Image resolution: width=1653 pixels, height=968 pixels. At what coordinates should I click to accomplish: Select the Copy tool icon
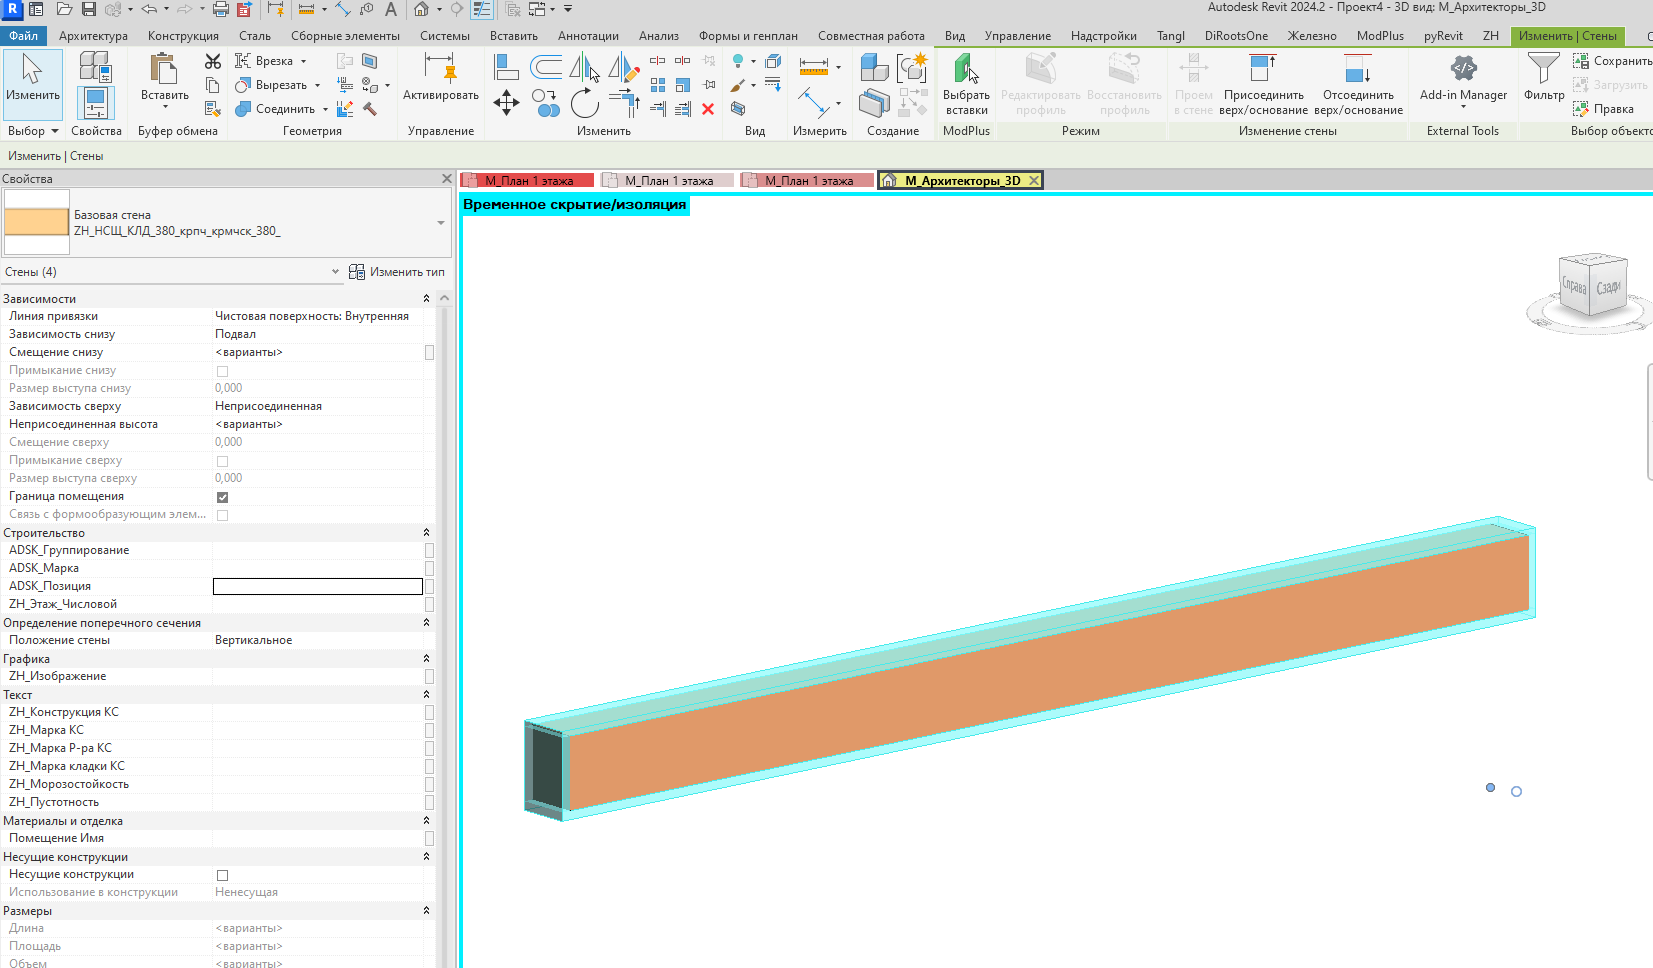tap(546, 103)
